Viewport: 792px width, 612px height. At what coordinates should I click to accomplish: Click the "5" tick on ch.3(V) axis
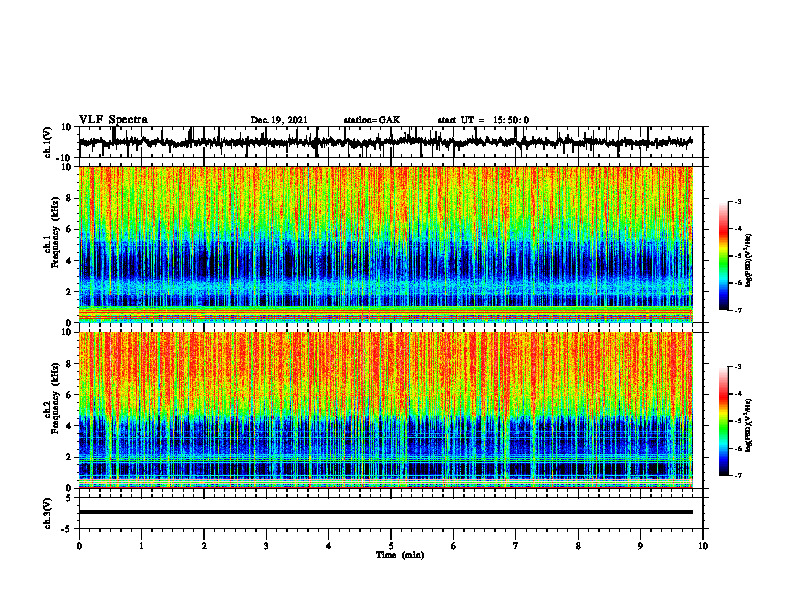point(69,498)
